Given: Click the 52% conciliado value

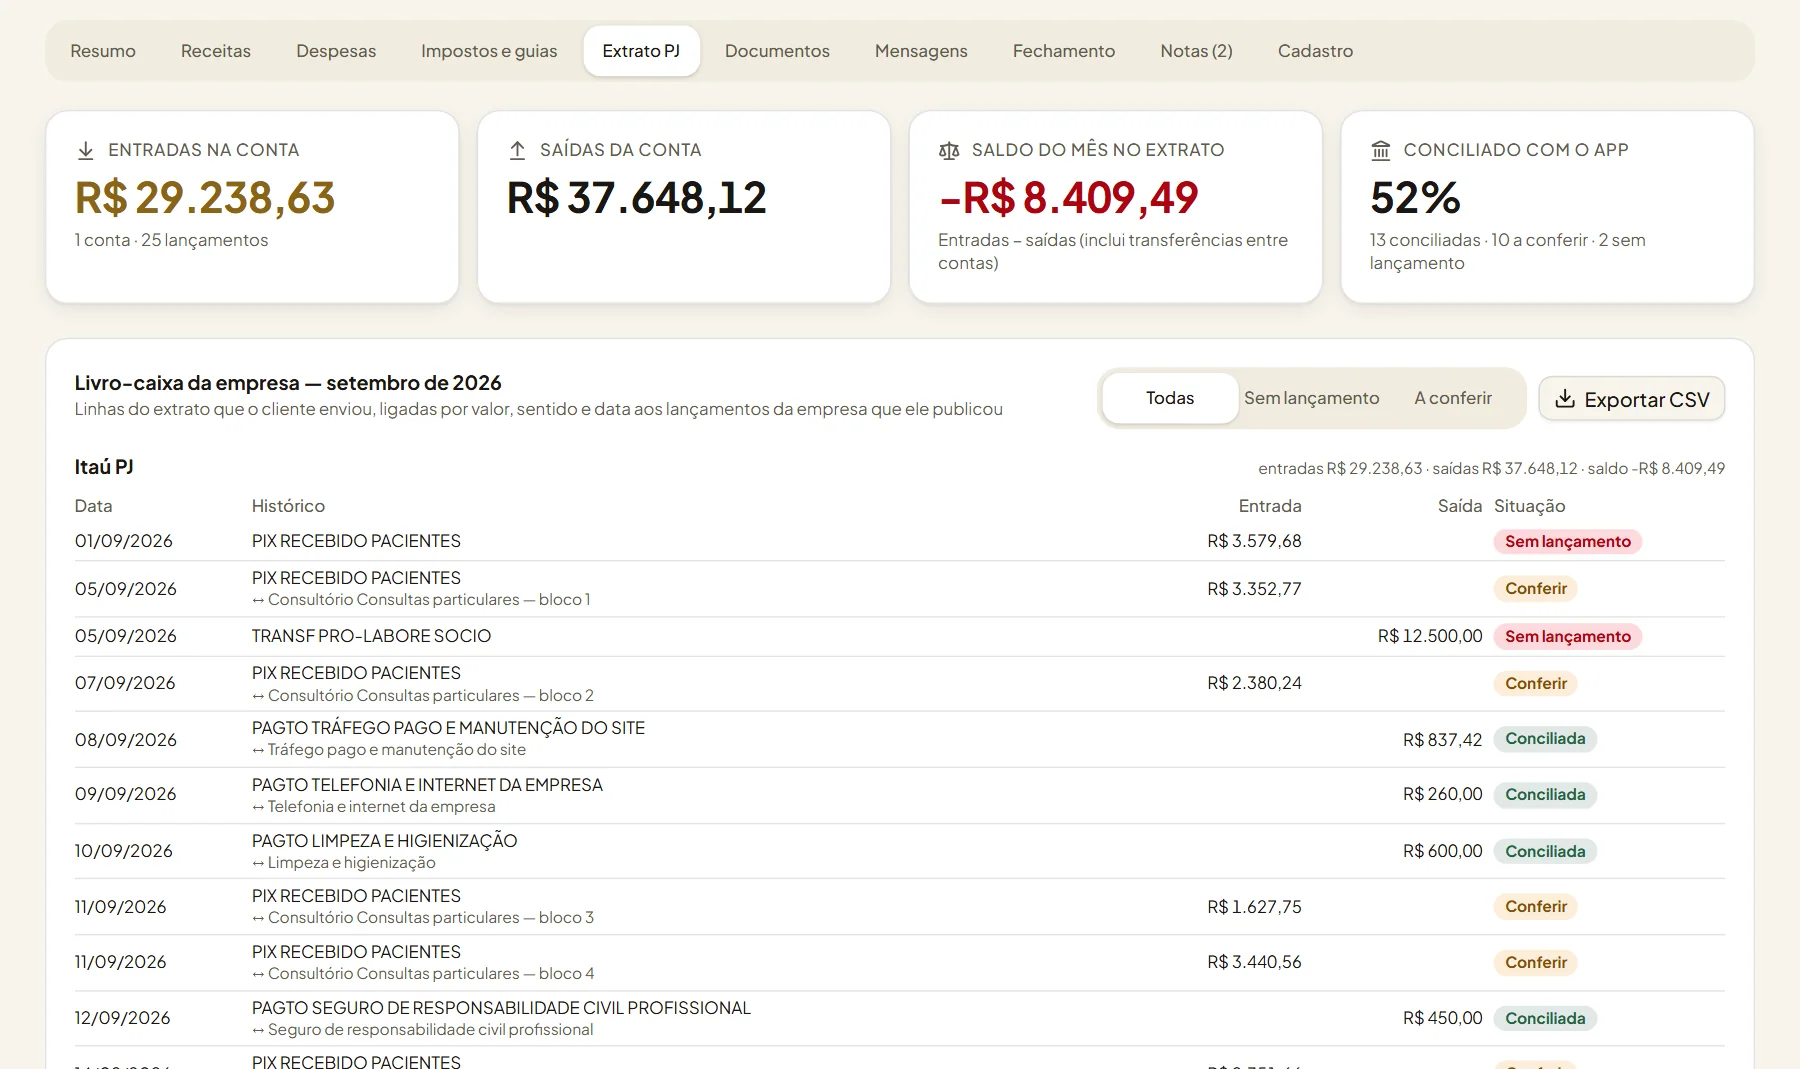Looking at the screenshot, I should click(1415, 198).
